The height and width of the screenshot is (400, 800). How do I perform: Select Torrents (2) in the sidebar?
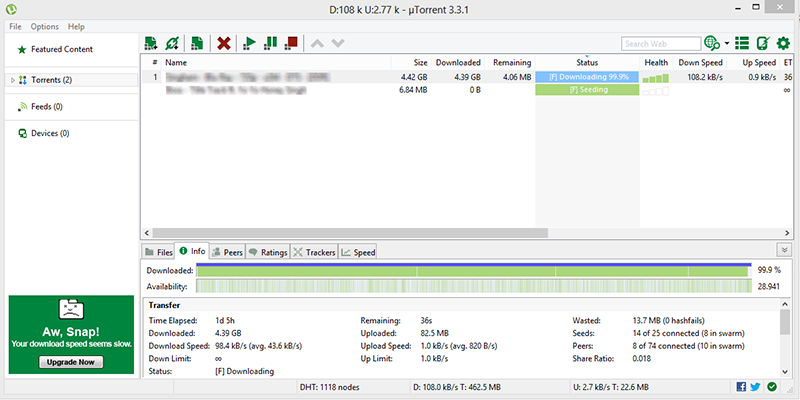tap(71, 80)
